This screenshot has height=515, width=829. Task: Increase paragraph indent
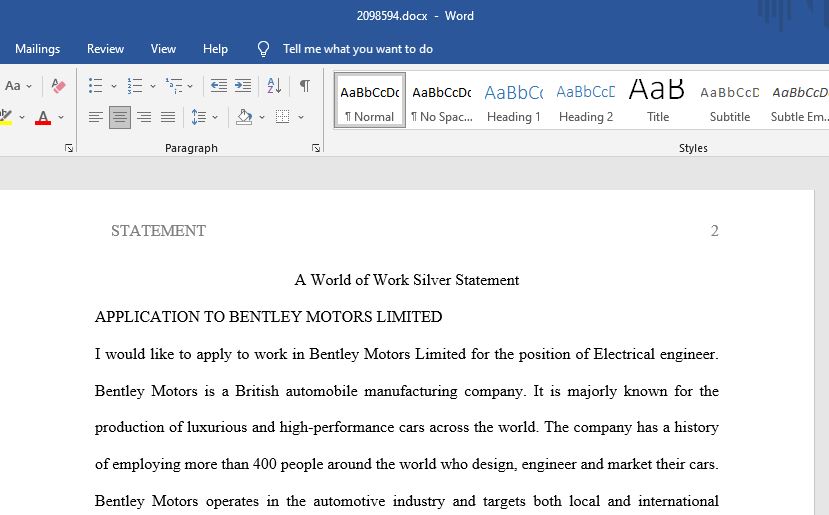tap(243, 86)
